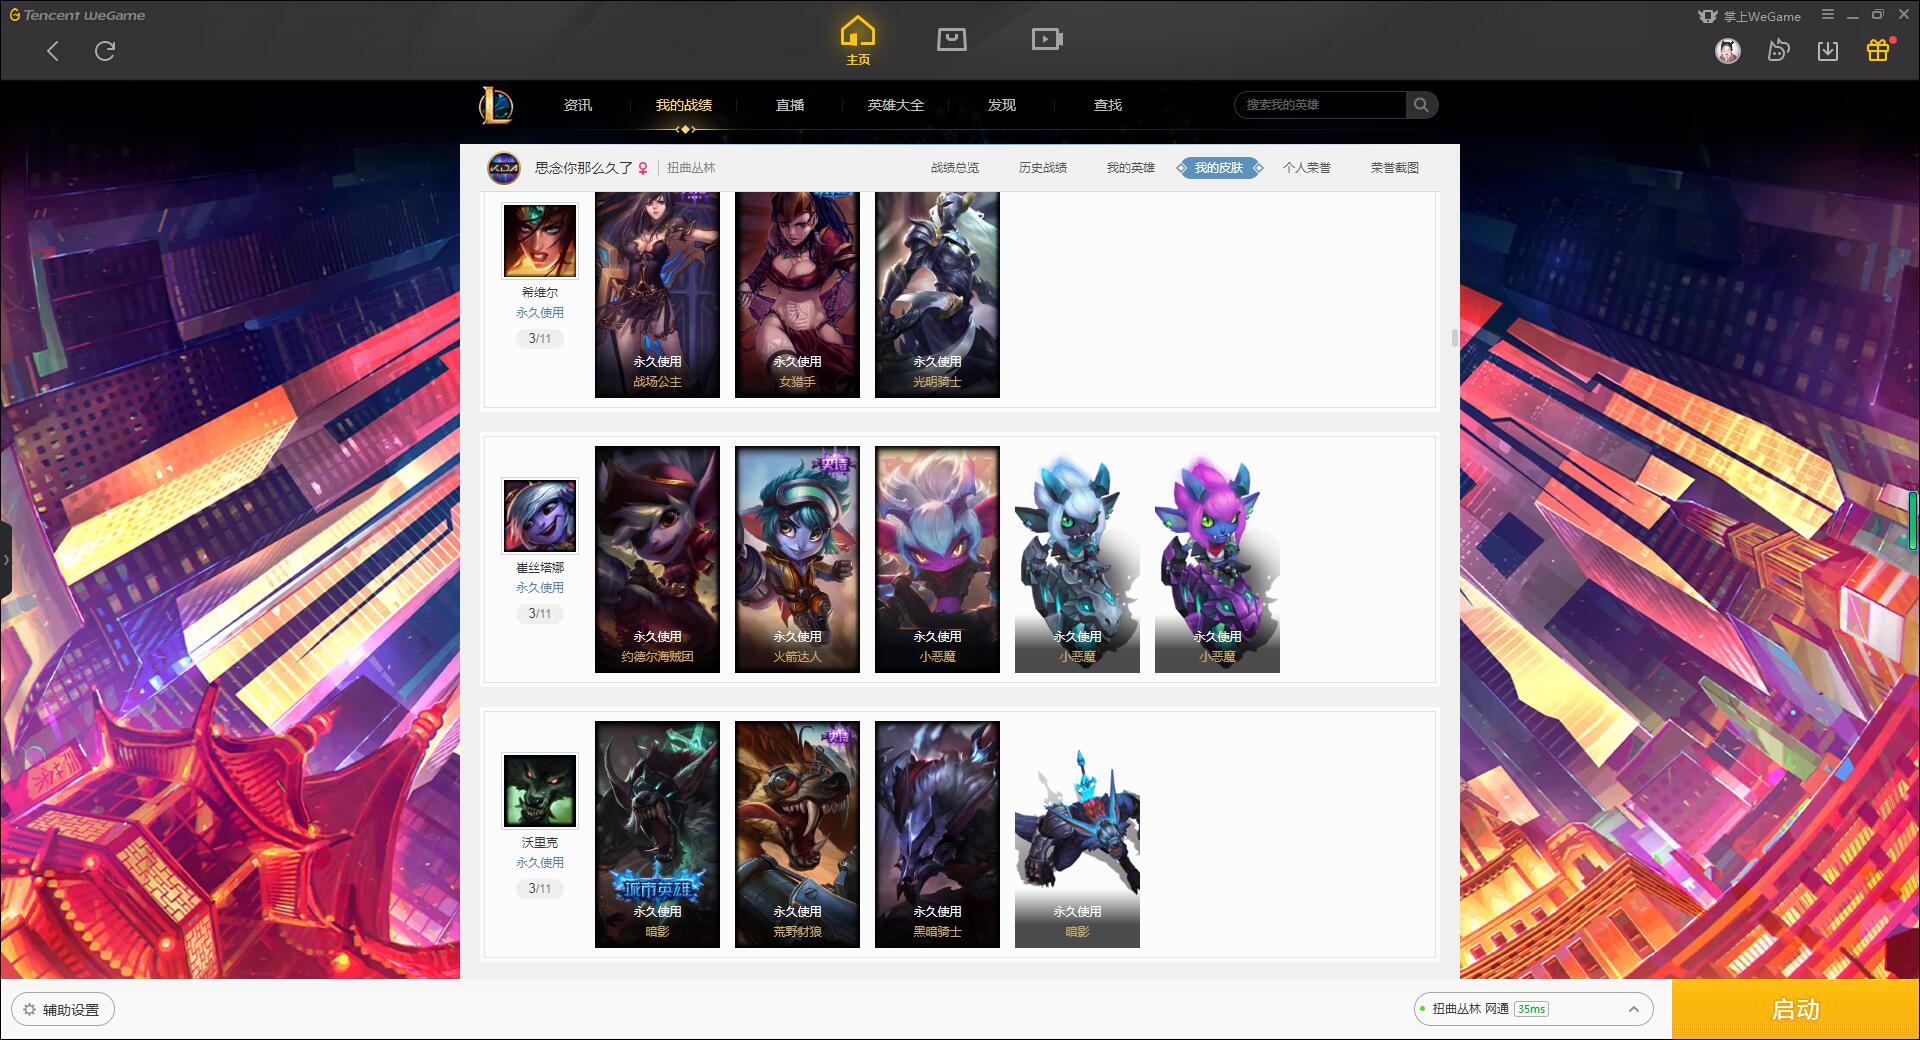Click the search magnifier icon

(1421, 105)
